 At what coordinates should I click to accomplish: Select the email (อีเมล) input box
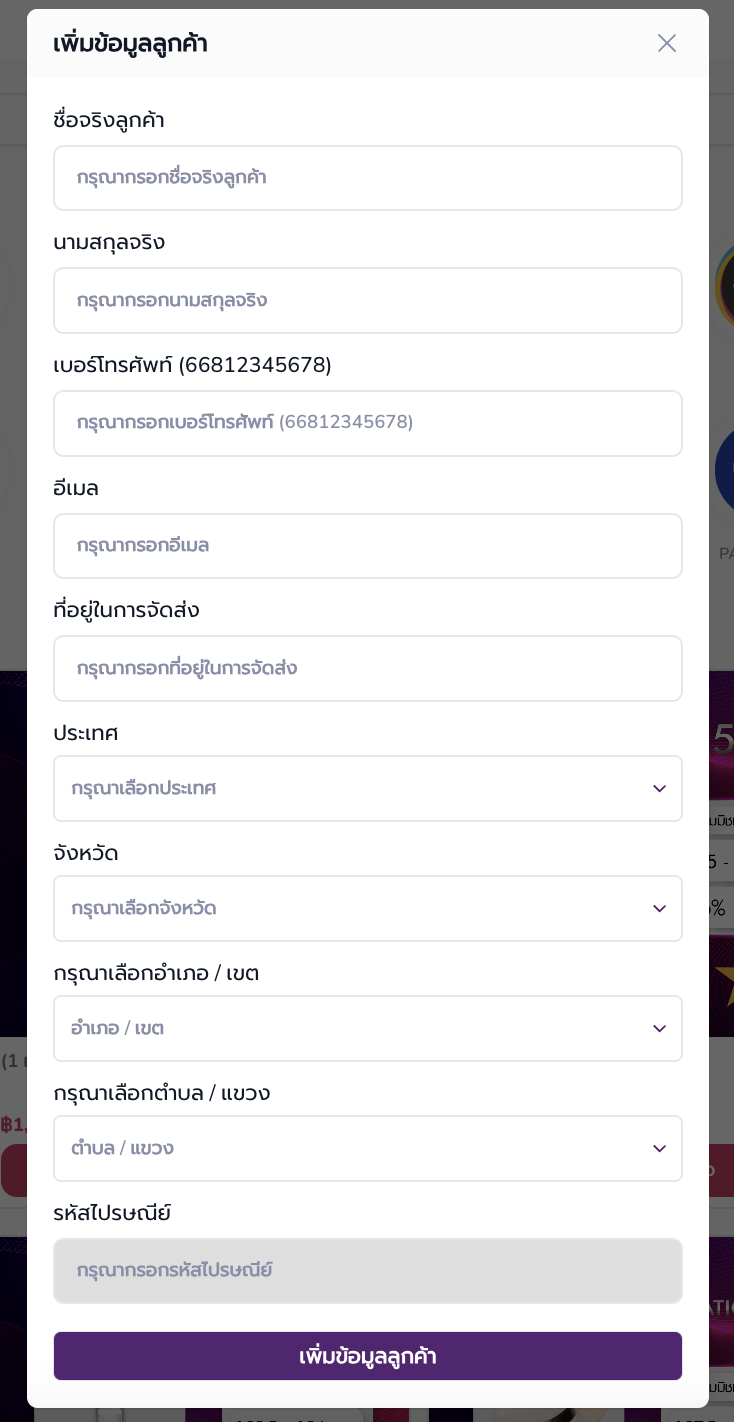click(x=368, y=546)
